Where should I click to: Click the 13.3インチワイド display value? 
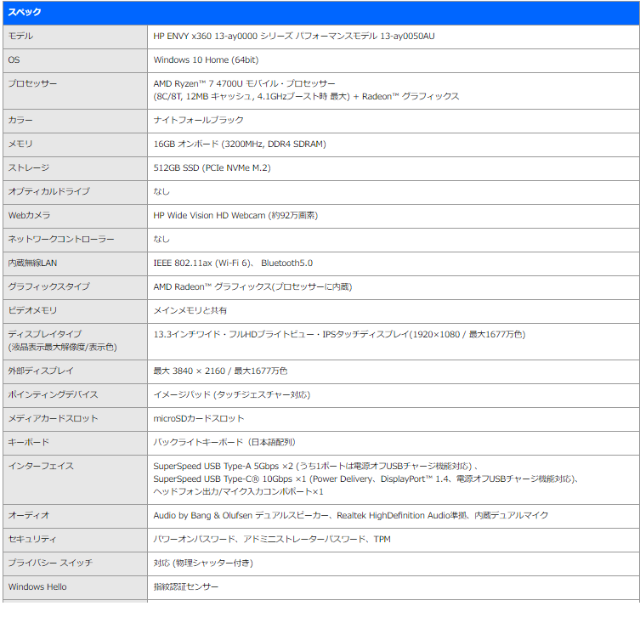pyautogui.click(x=339, y=335)
